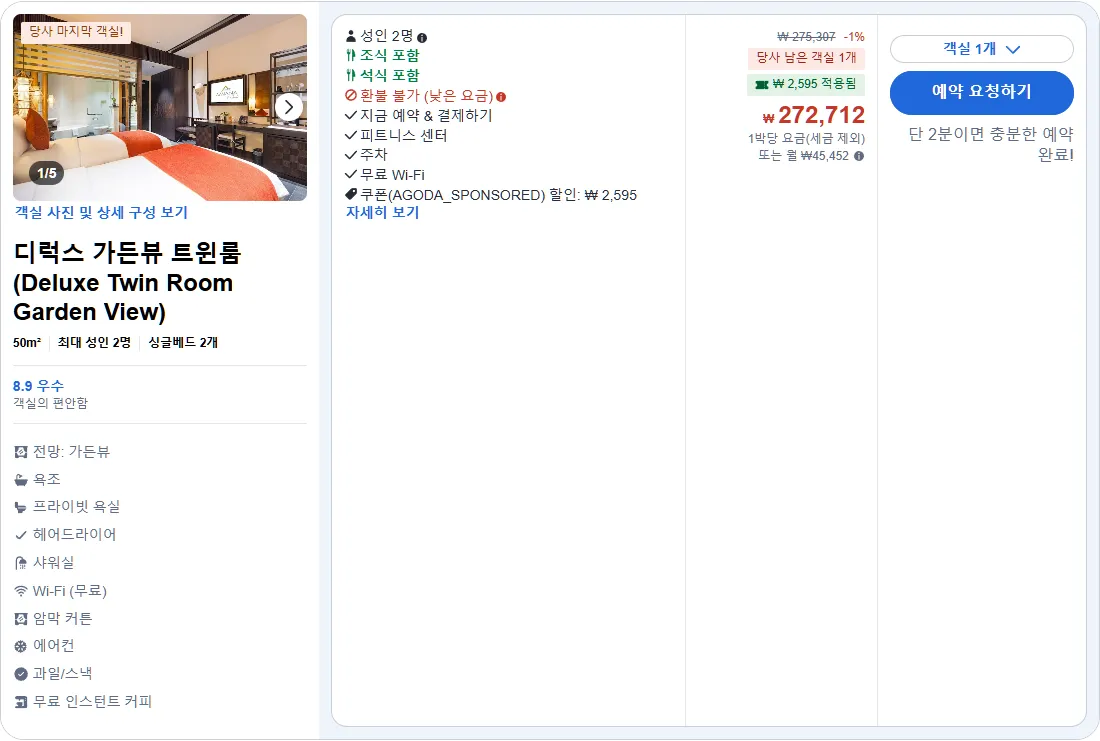1100x741 pixels.
Task: Click the air conditioner icon by 에어컨
Action: (21, 646)
